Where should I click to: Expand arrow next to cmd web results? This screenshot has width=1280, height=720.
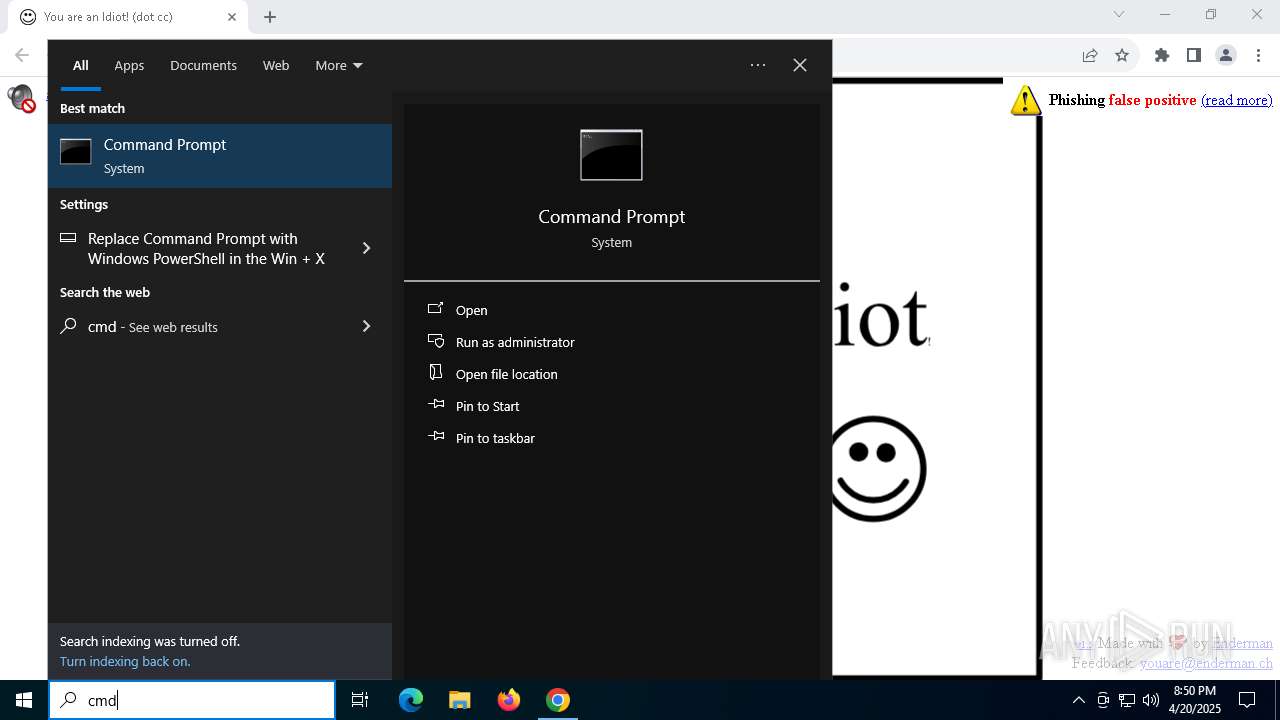(x=366, y=326)
